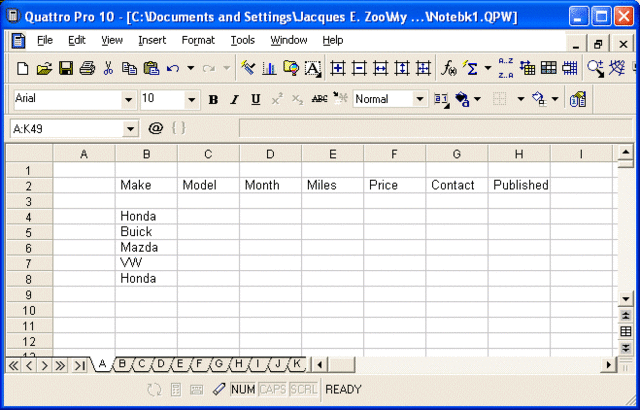The image size is (640, 410).
Task: Go to previous sheet with < button
Action: [x=29, y=366]
